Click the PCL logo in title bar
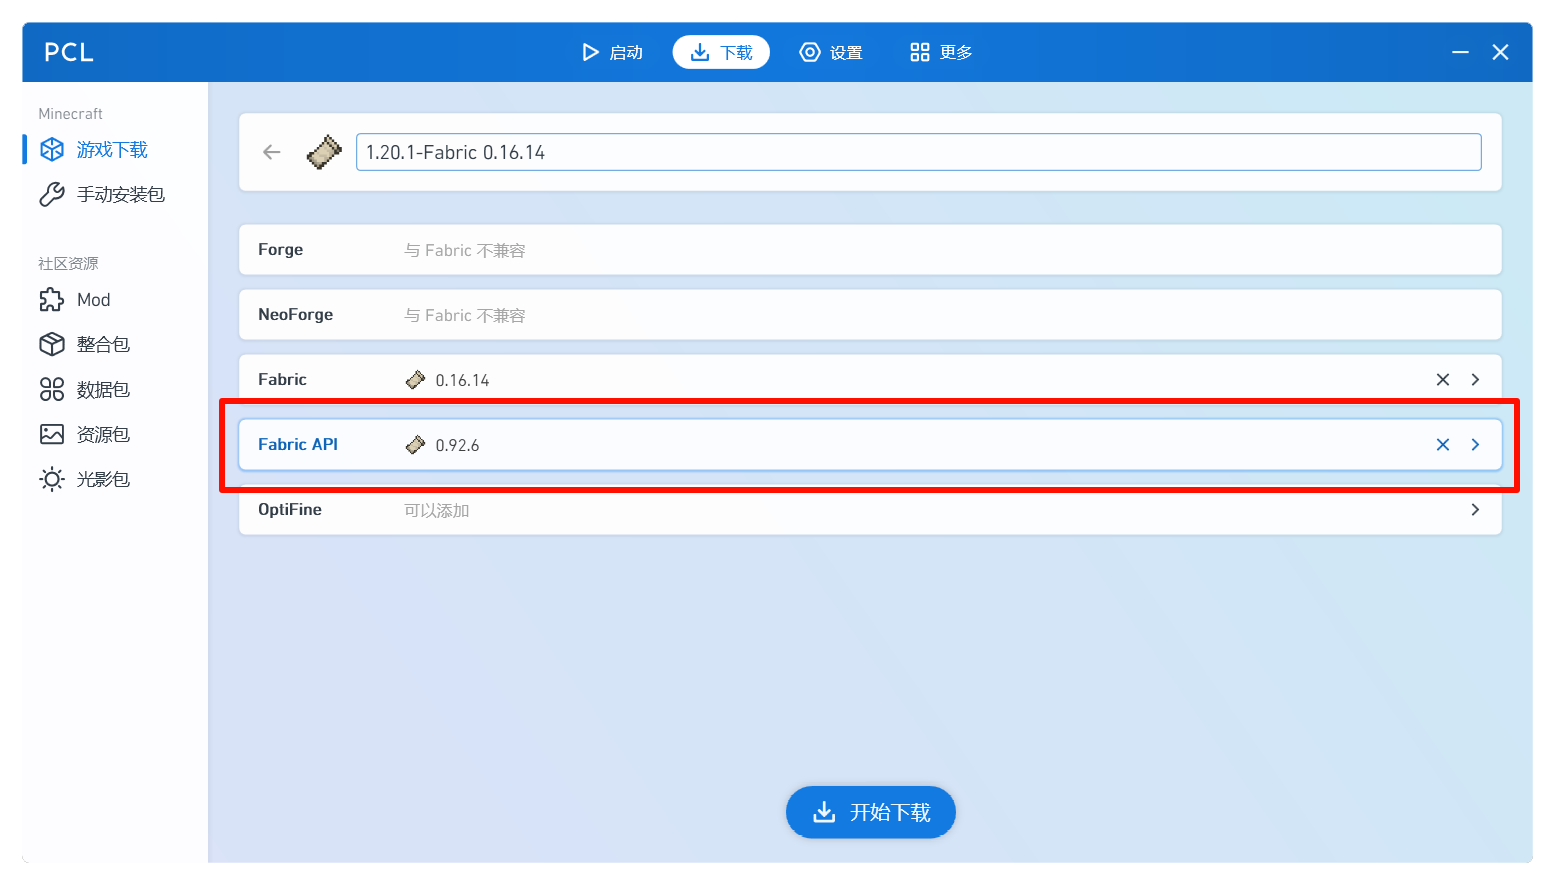Image resolution: width=1556 pixels, height=886 pixels. point(69,52)
